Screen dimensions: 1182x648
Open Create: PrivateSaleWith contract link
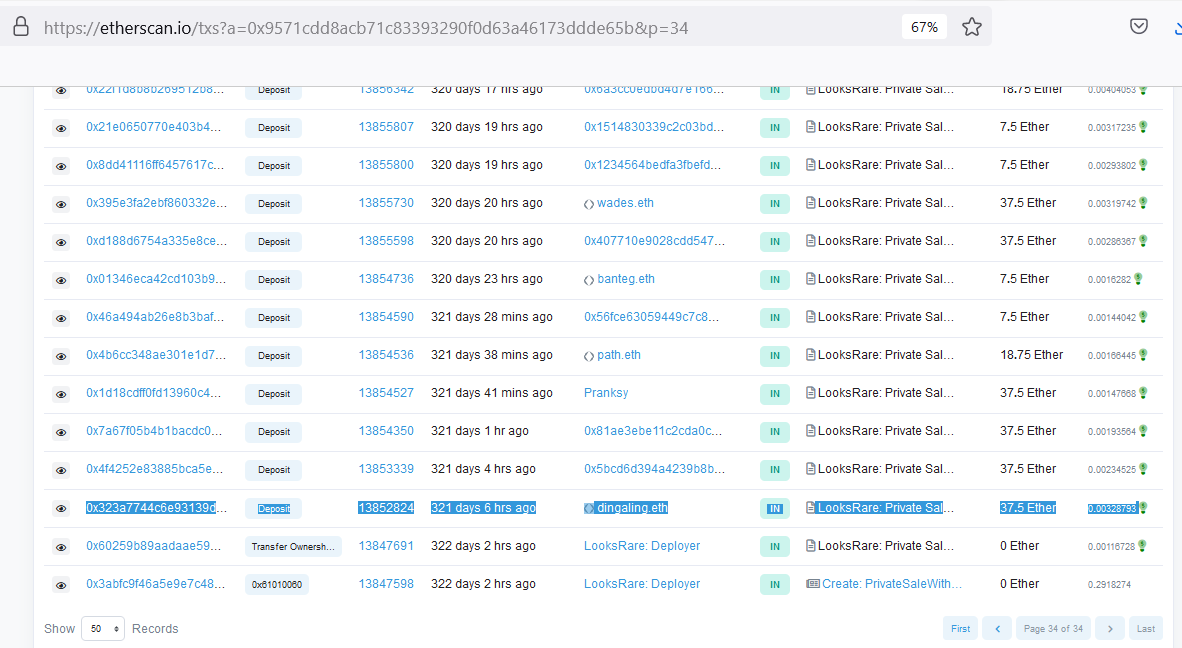(x=892, y=584)
